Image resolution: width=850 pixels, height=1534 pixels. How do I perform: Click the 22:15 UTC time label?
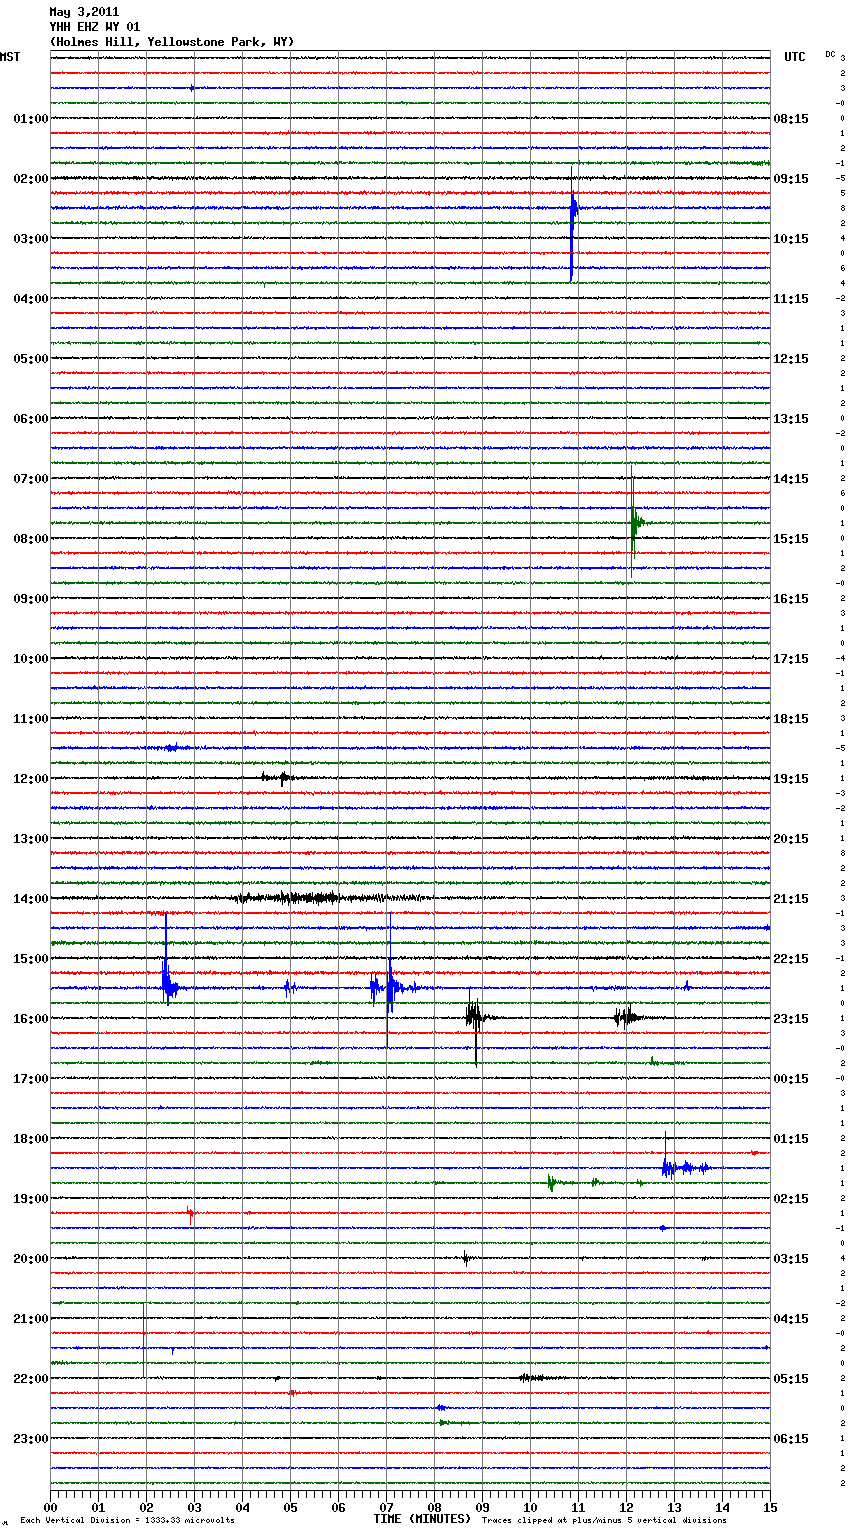[791, 959]
